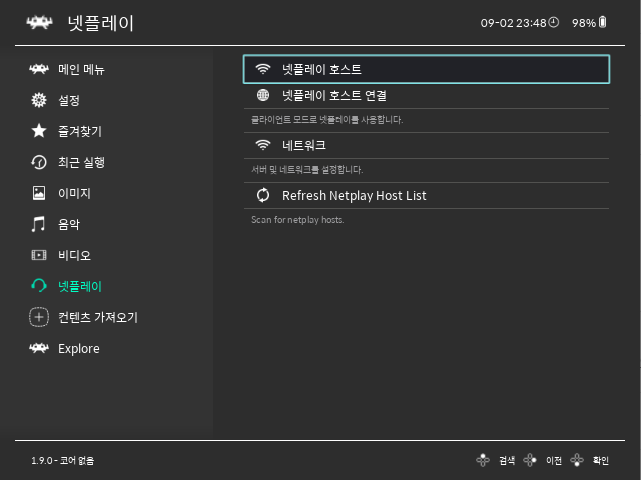This screenshot has height=480, width=641.
Task: Click the 이전 label in footer
Action: tap(554, 460)
